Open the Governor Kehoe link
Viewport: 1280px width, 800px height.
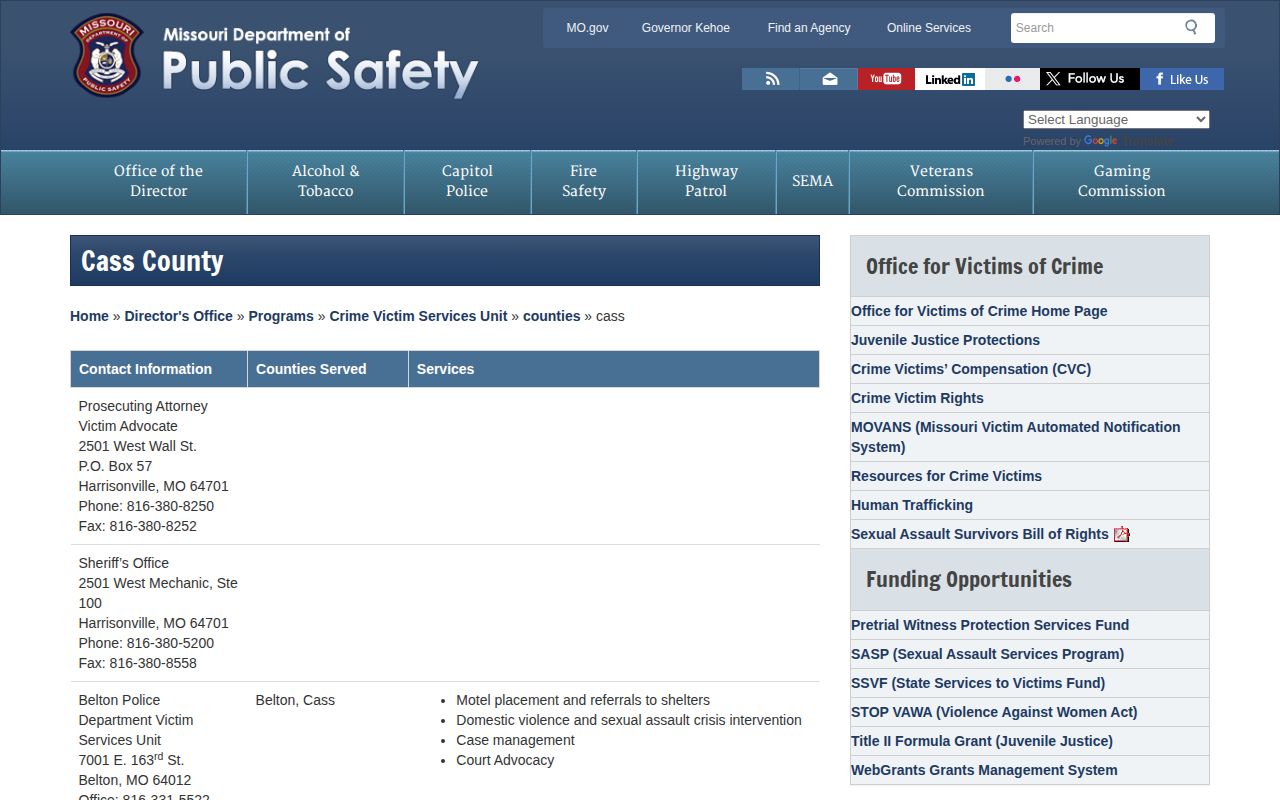[686, 28]
